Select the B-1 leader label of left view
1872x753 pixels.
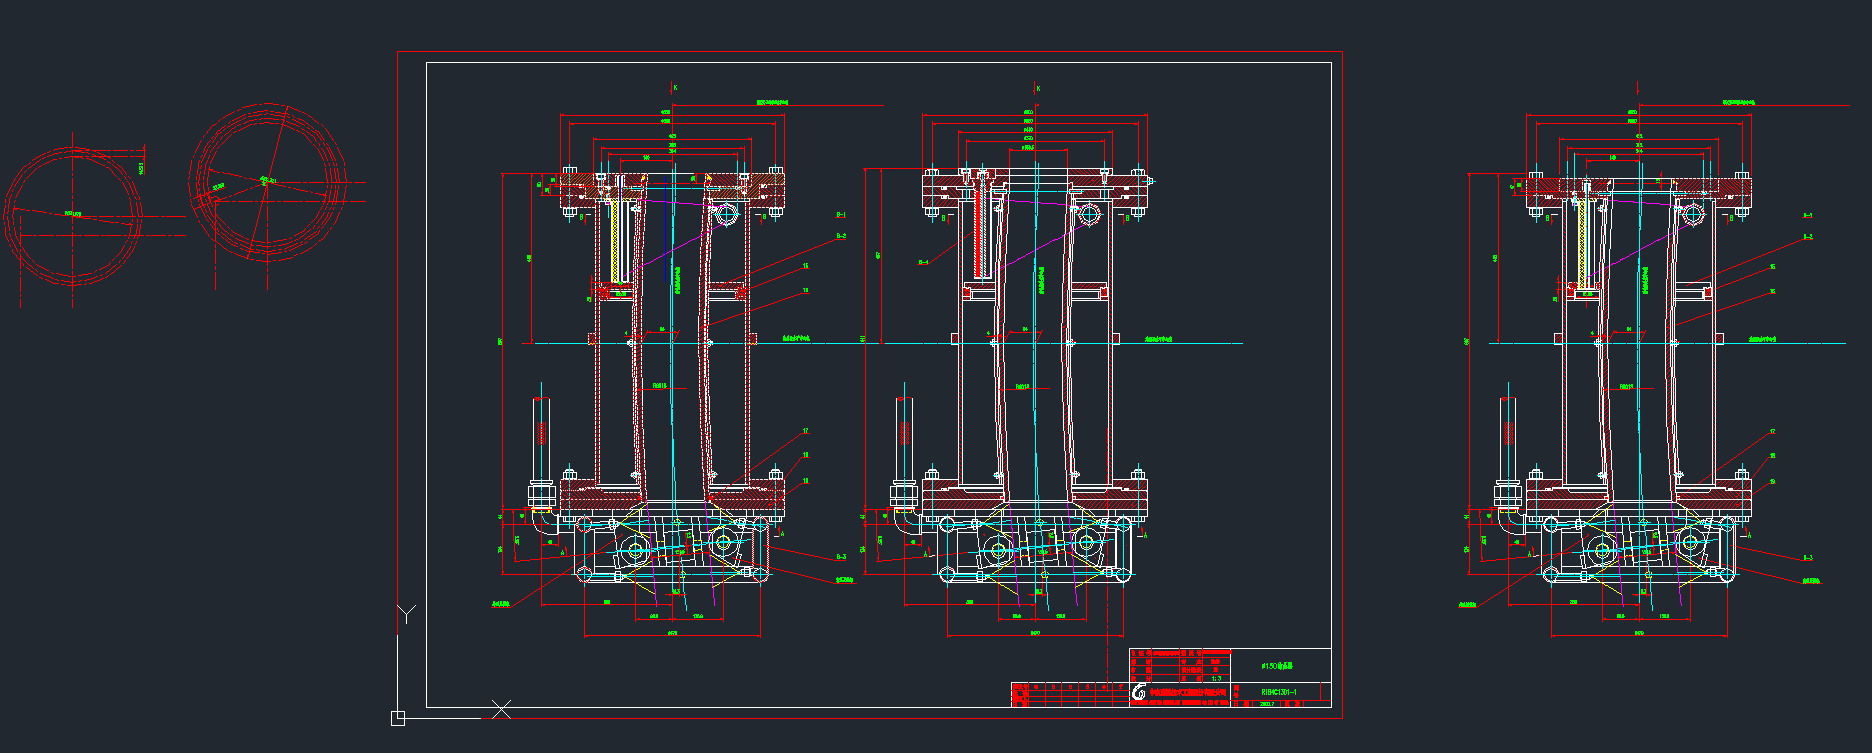841,215
